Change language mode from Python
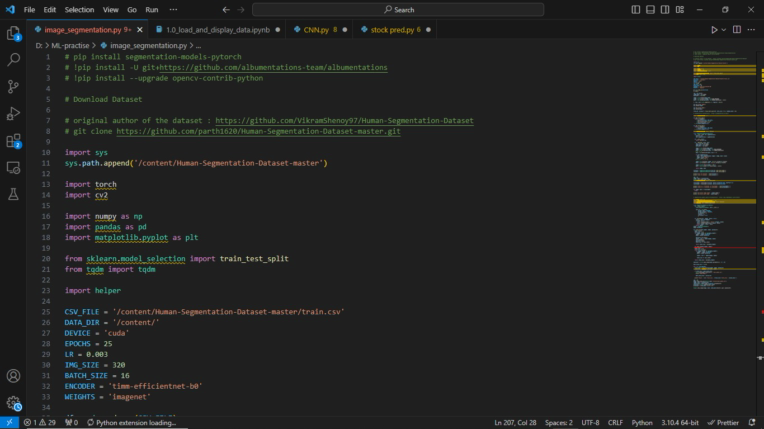The image size is (764, 429). tap(642, 423)
